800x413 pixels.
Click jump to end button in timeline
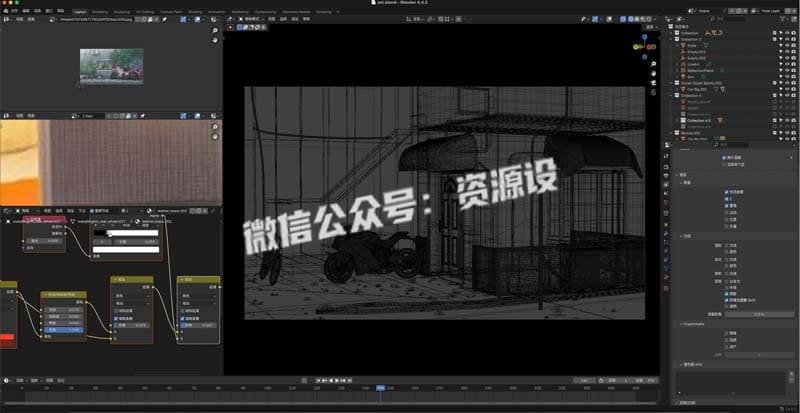coord(349,380)
